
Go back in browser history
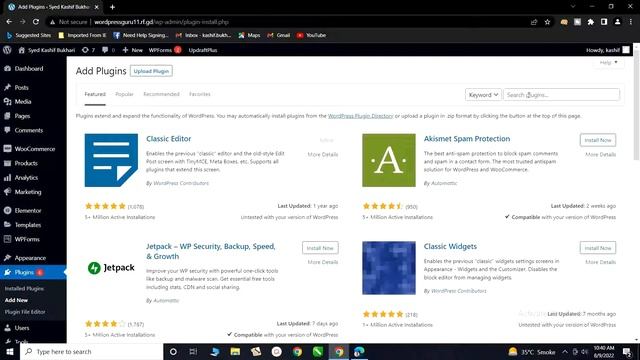click(x=9, y=22)
